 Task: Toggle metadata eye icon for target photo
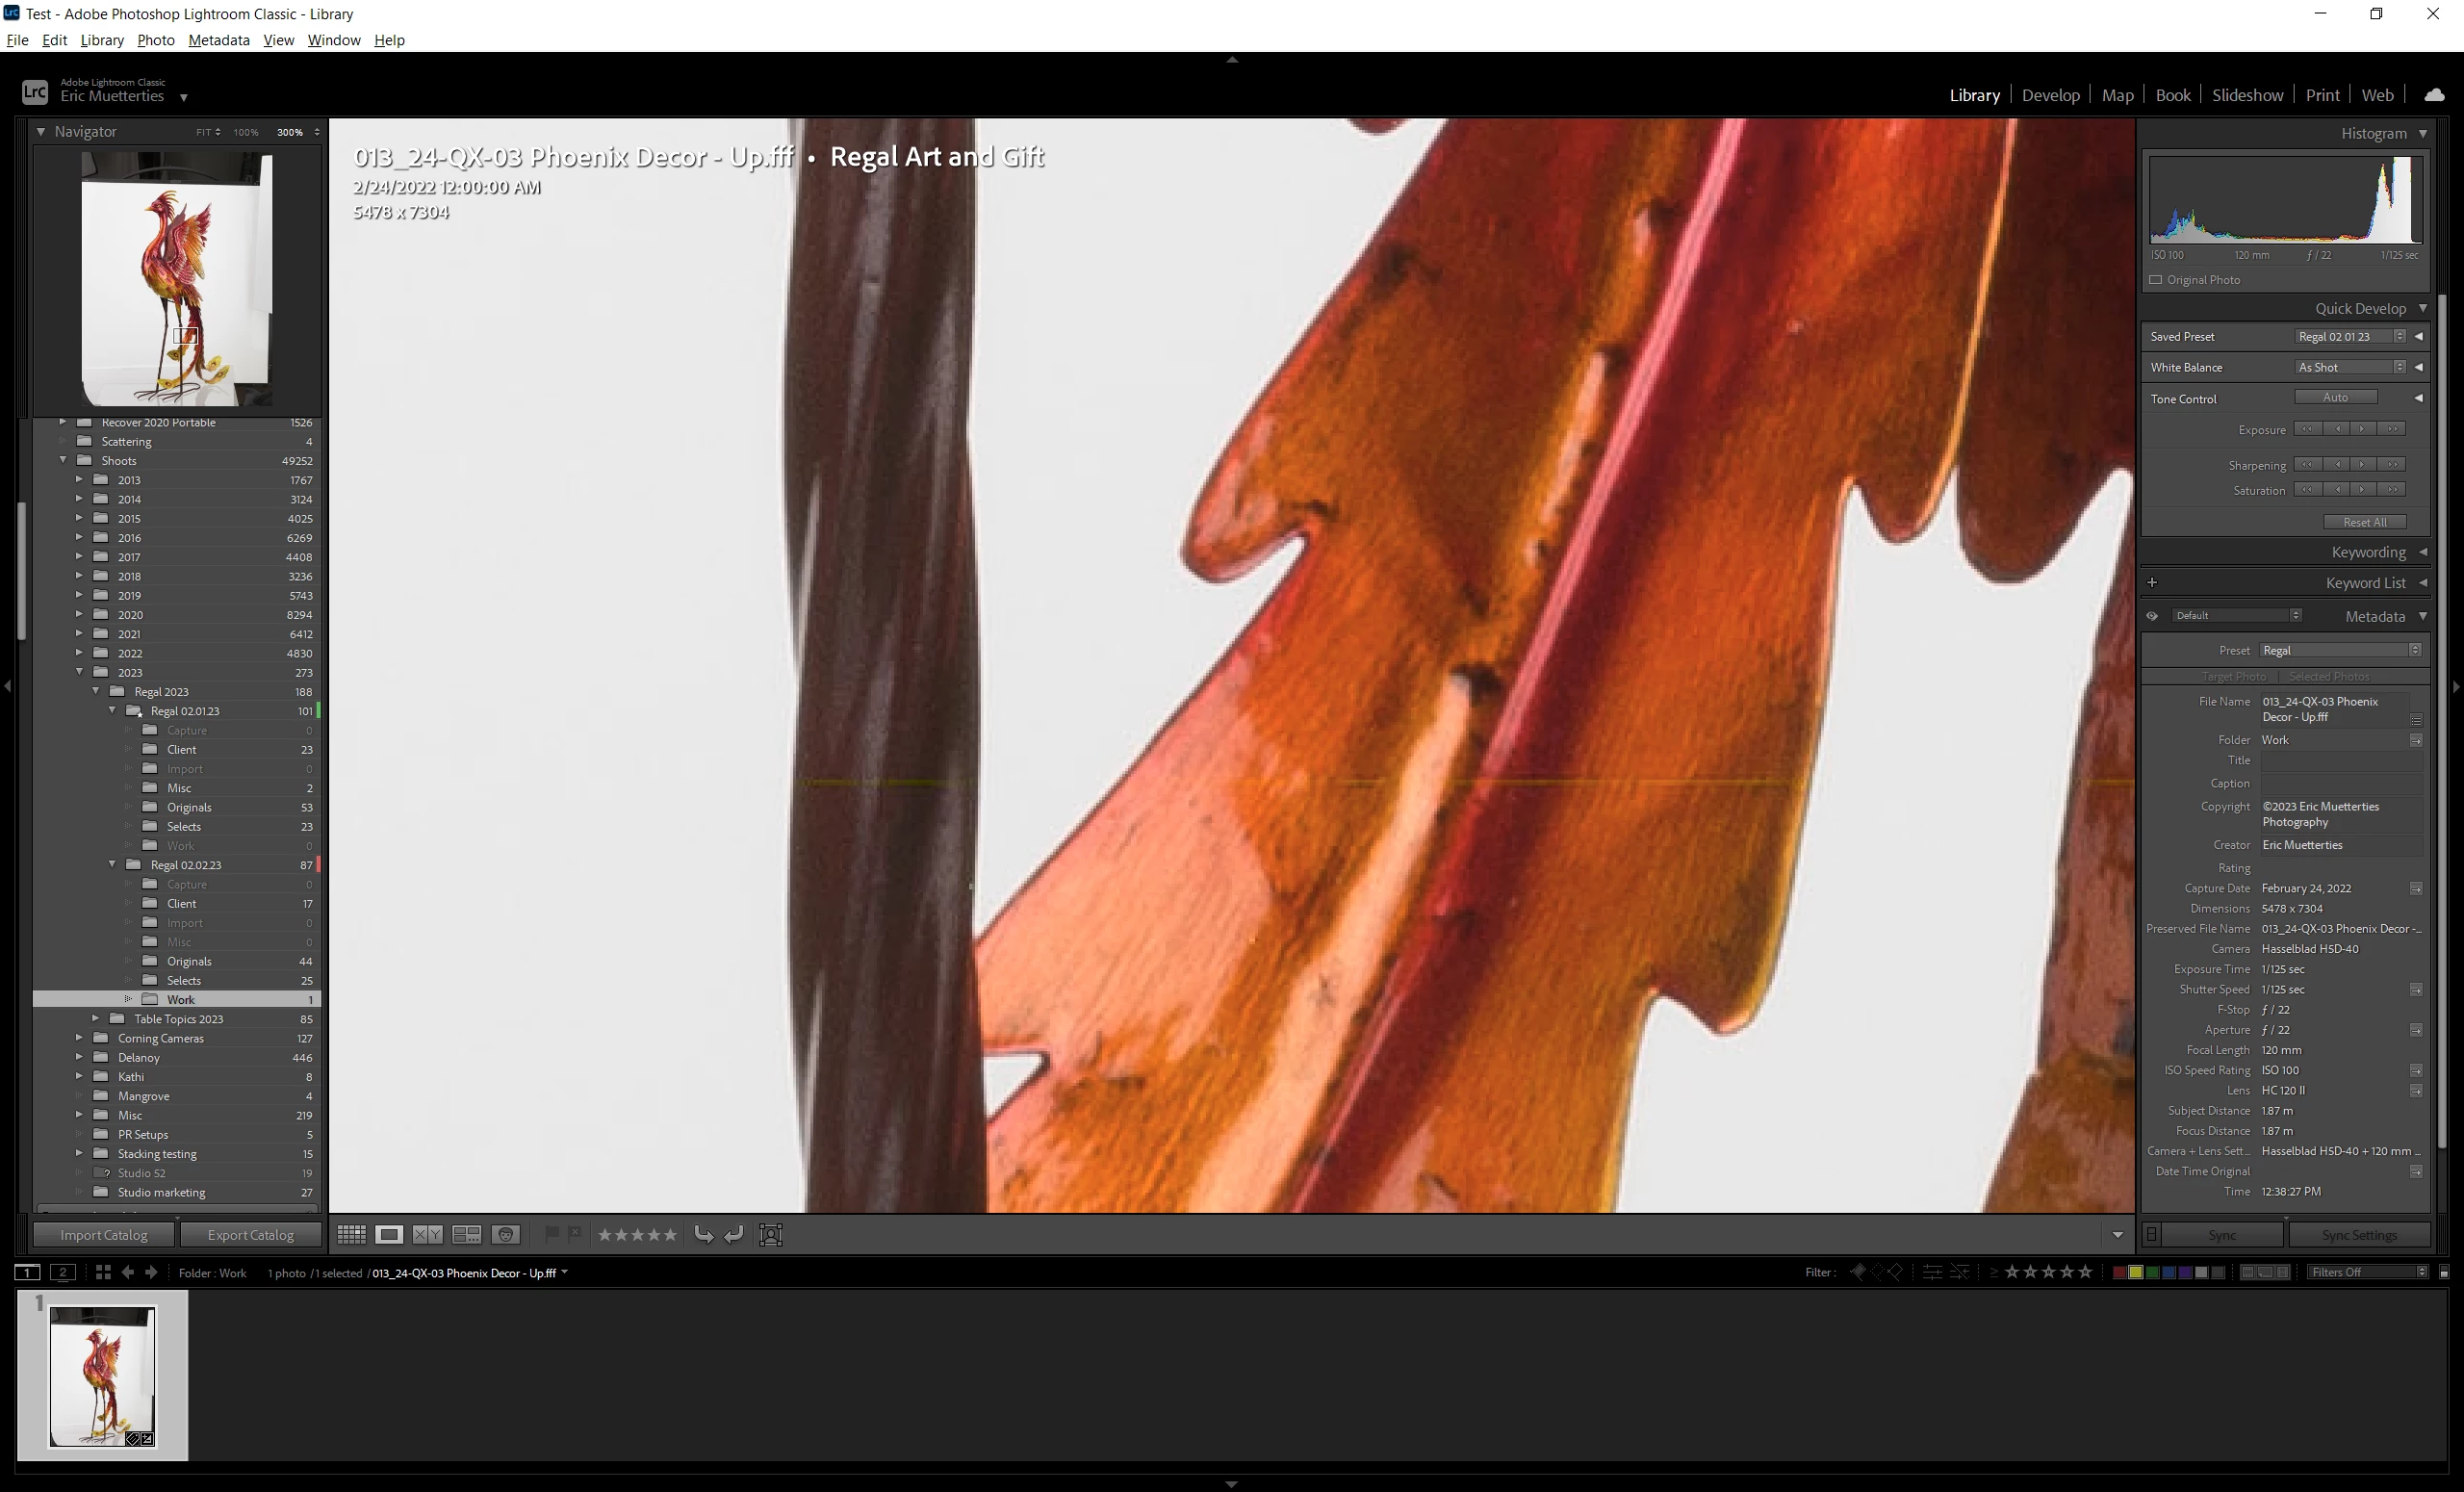pyautogui.click(x=2152, y=616)
